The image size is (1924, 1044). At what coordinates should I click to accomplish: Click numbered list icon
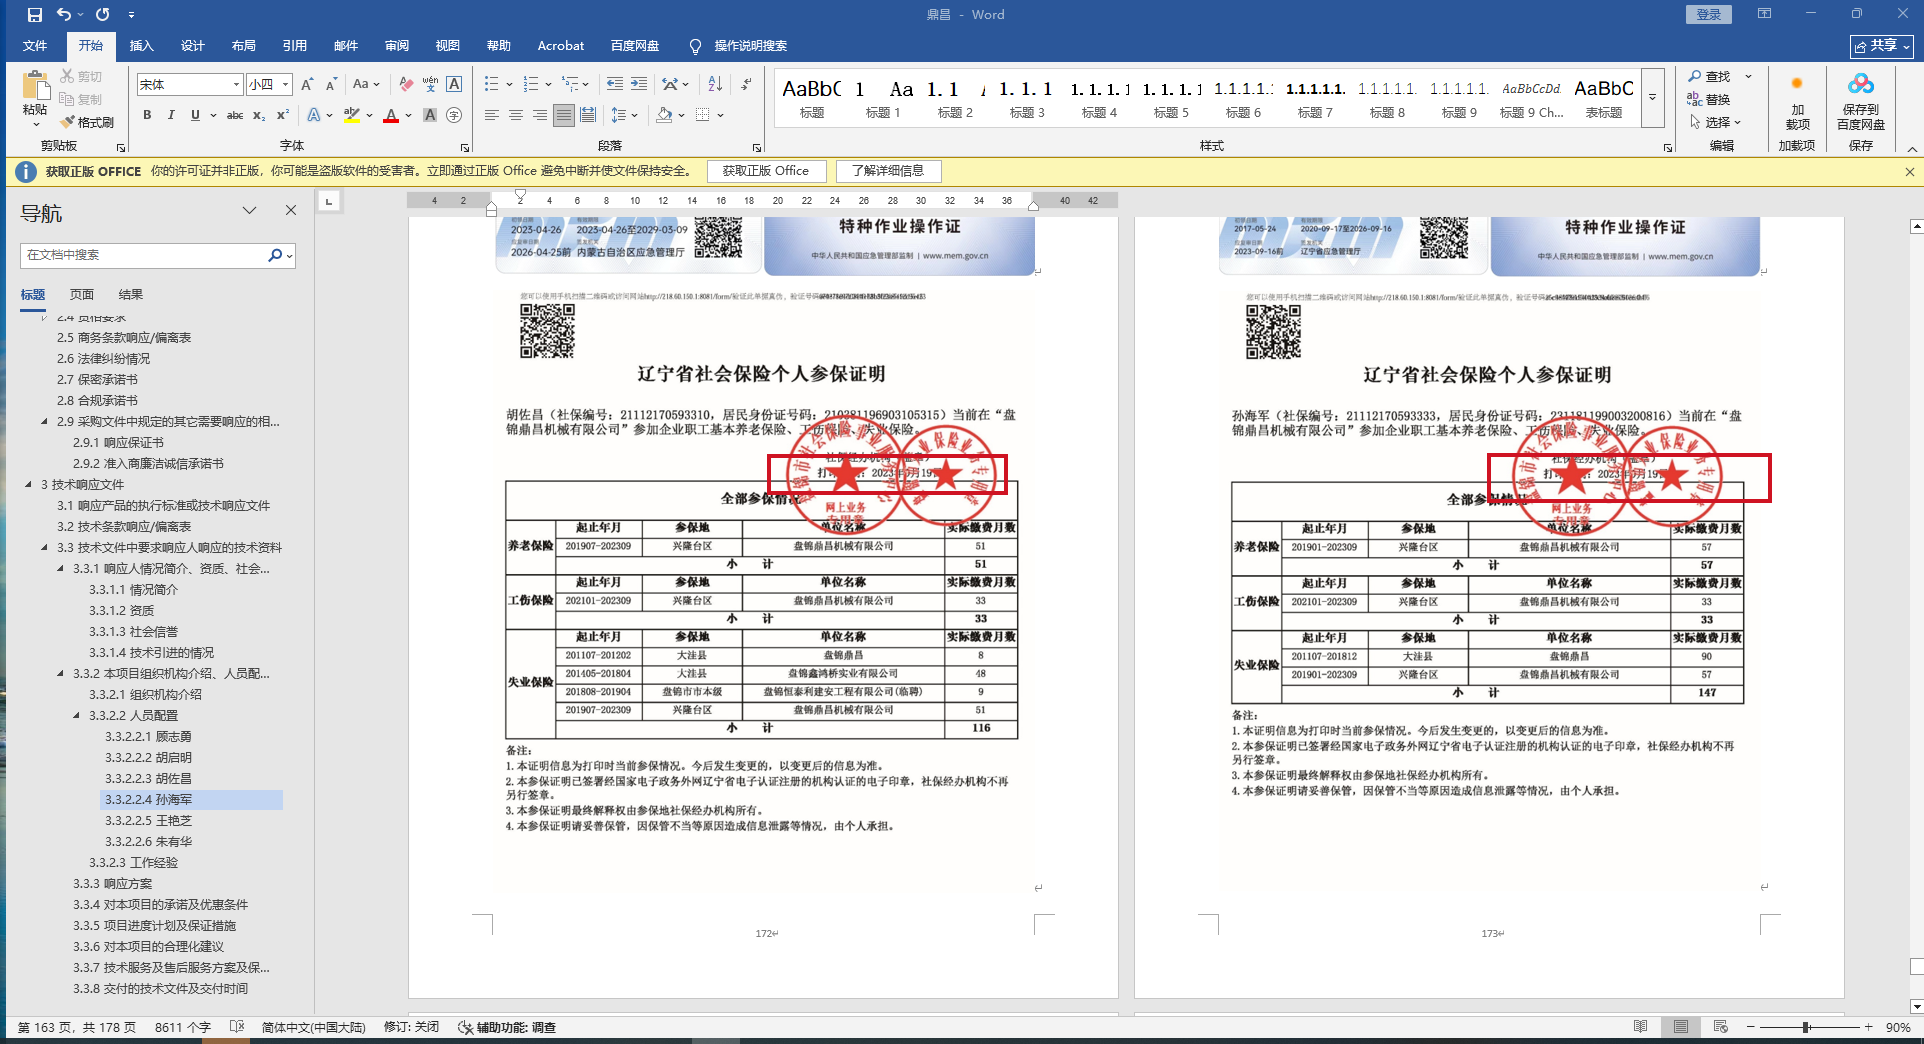[531, 85]
